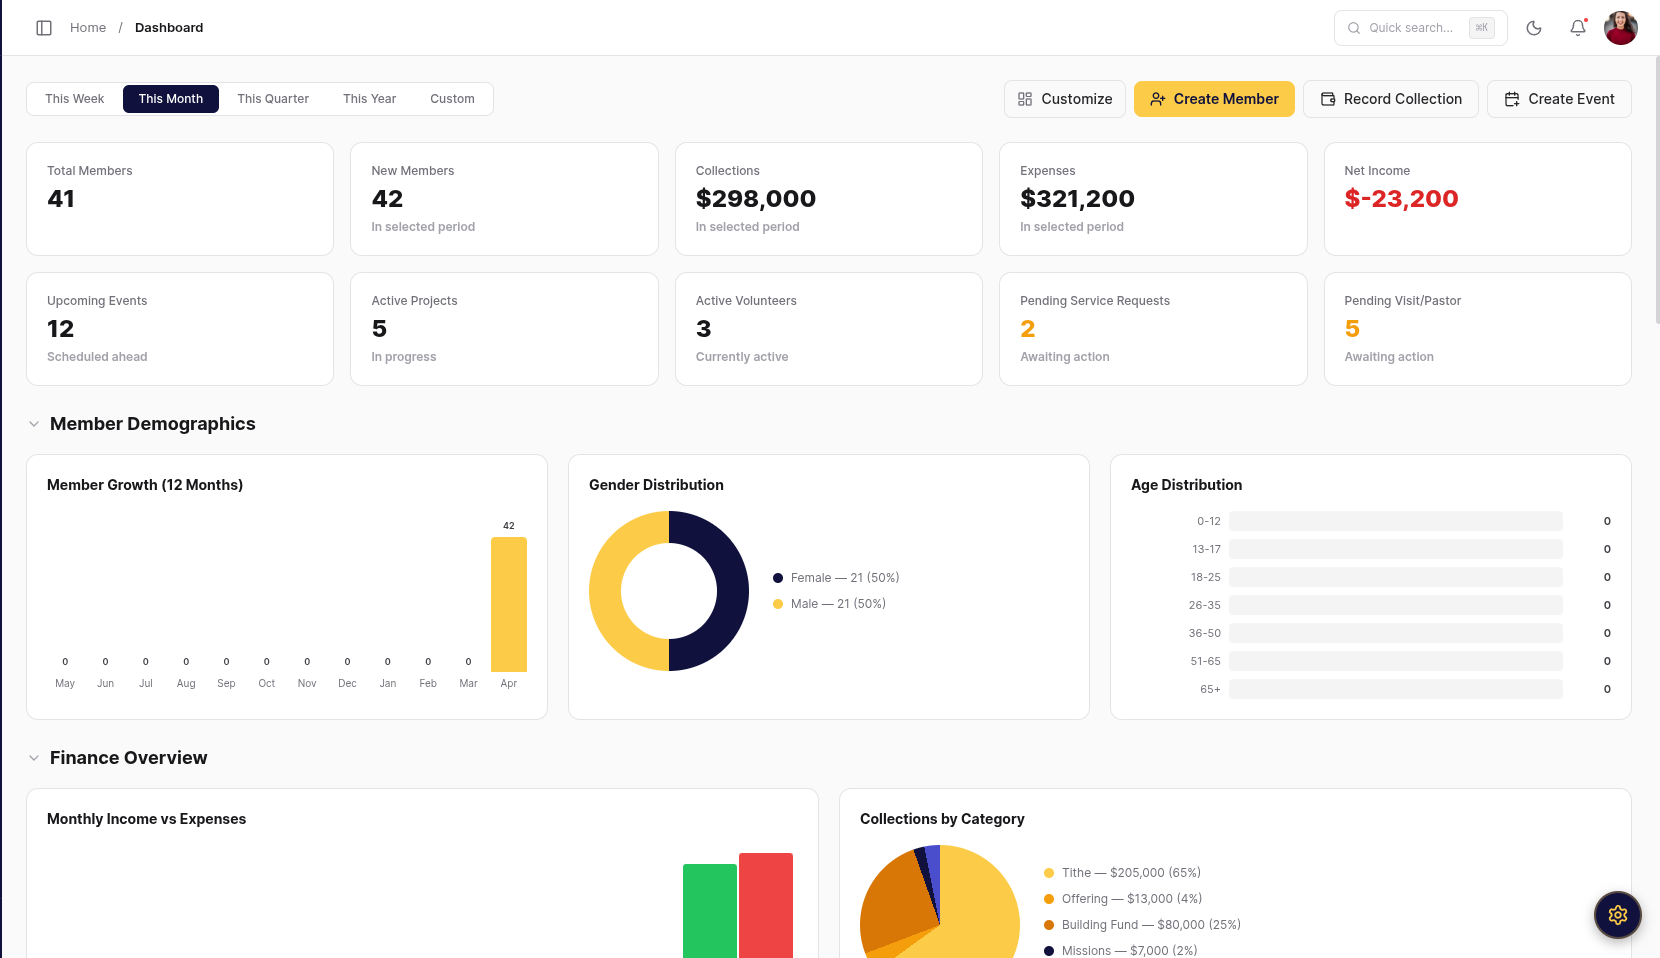Click the Expenses $321,200 value

click(1077, 199)
